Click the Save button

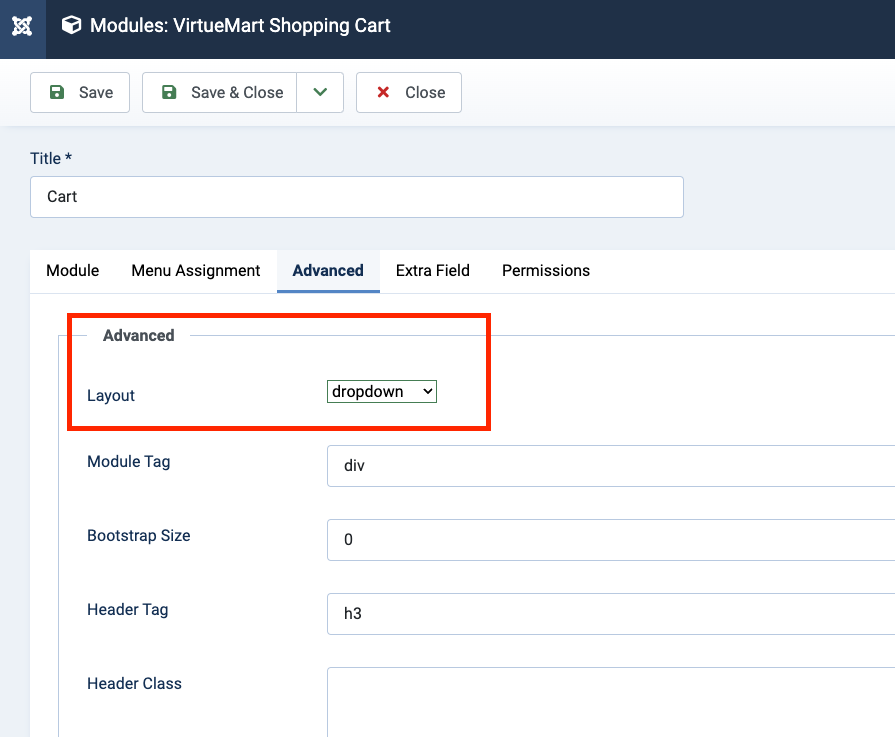pos(80,92)
